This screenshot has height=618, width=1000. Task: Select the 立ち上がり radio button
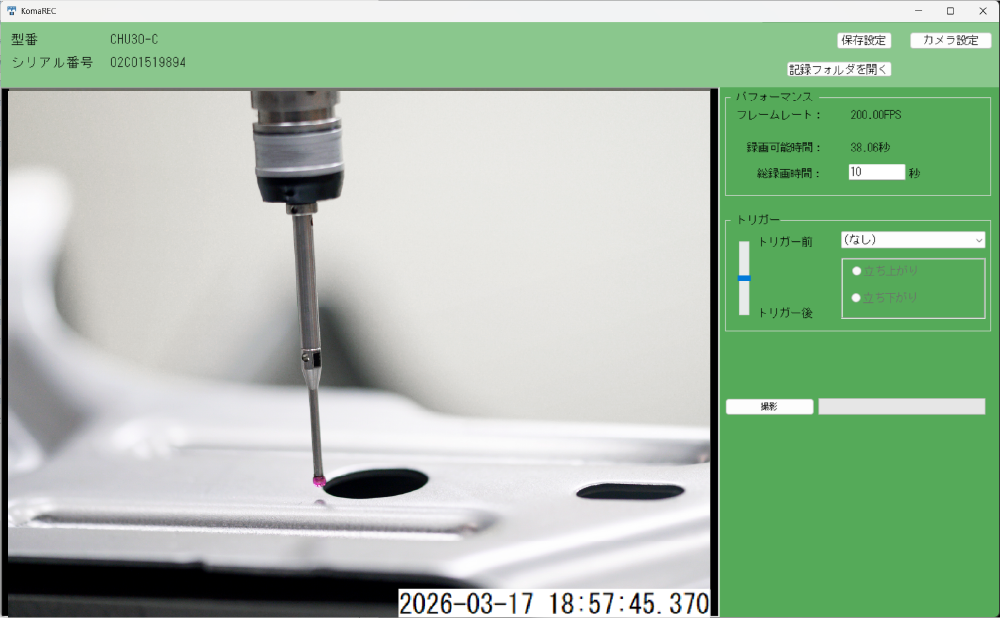coord(856,270)
